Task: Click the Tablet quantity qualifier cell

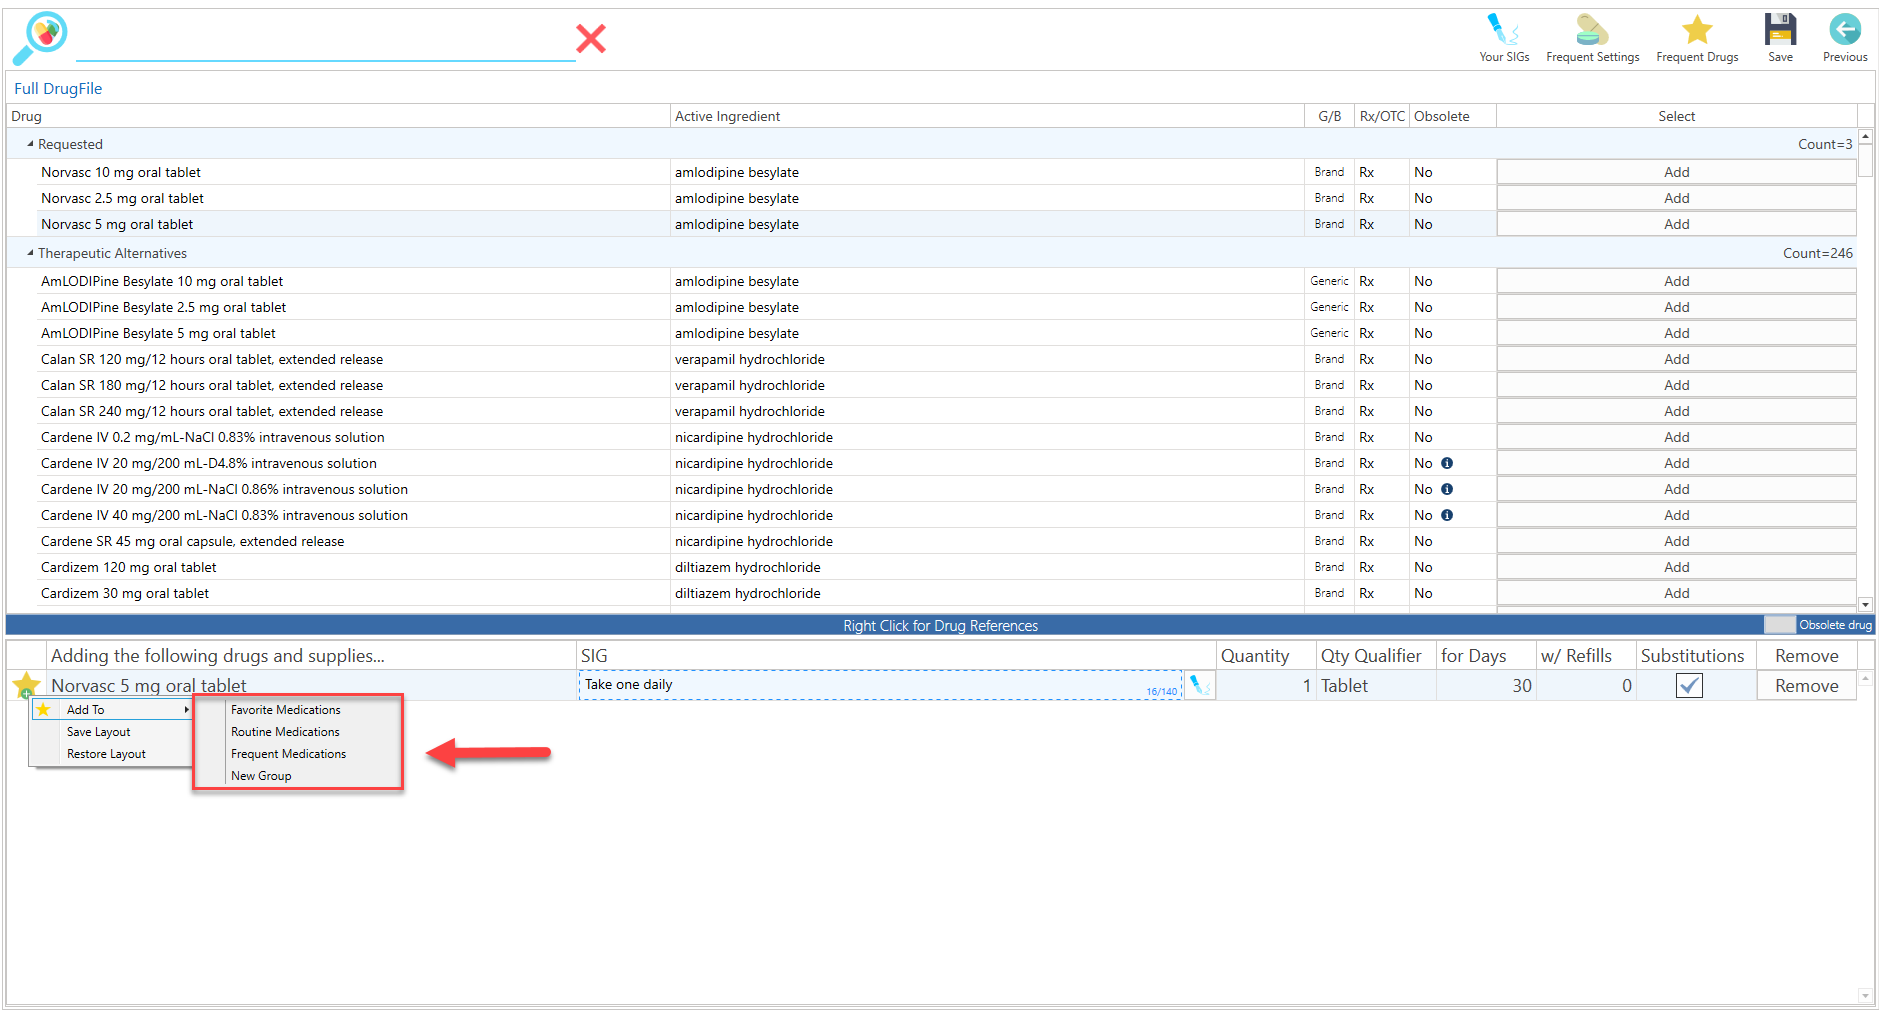Action: [1375, 686]
